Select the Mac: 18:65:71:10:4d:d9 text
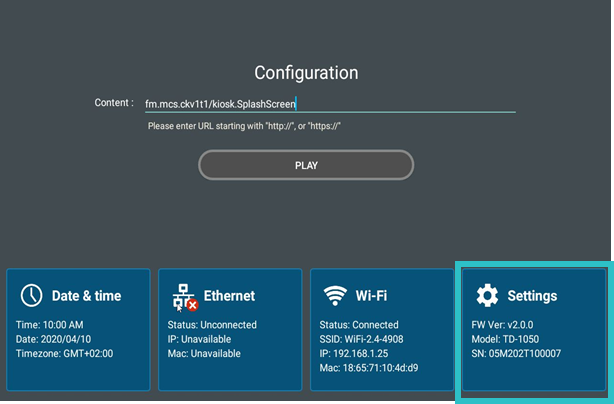The image size is (614, 404). point(368,368)
